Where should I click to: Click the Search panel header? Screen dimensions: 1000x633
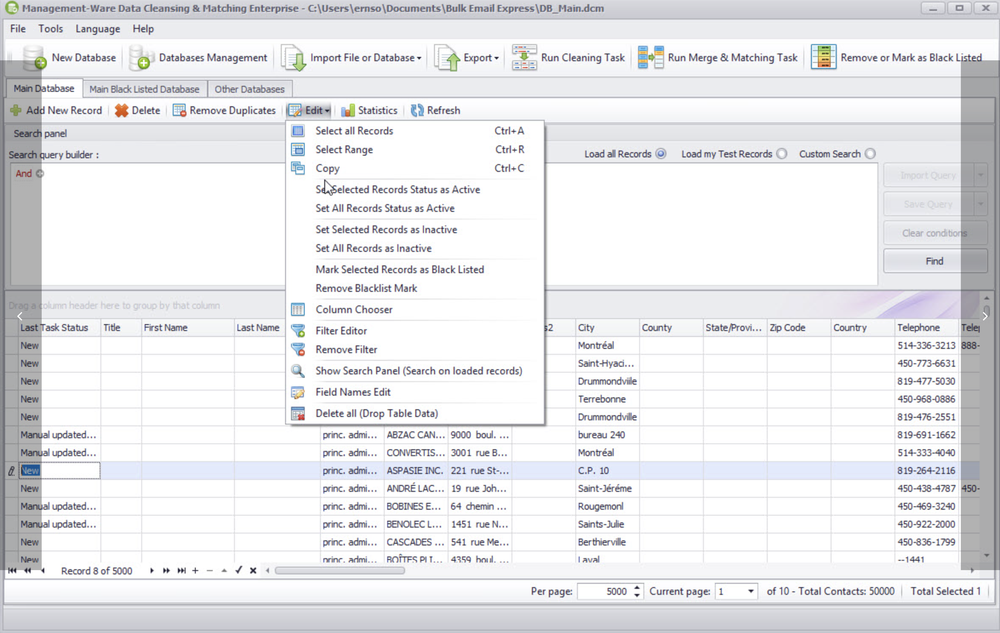click(40, 133)
